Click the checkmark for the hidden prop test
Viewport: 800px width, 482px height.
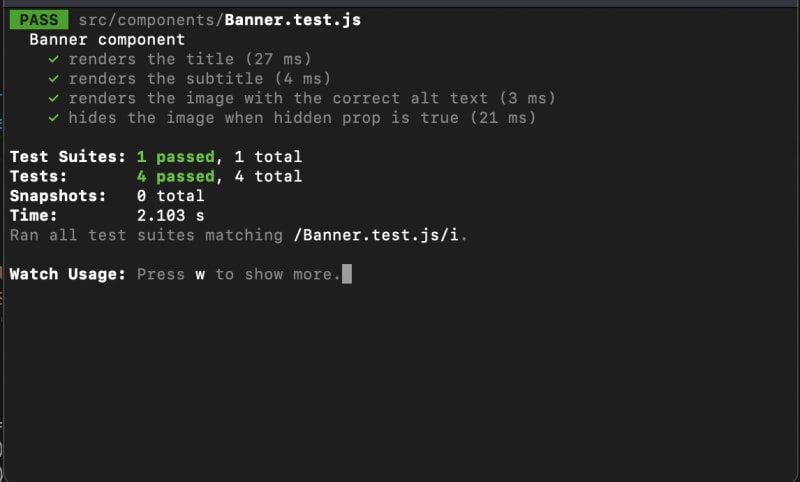(53, 118)
